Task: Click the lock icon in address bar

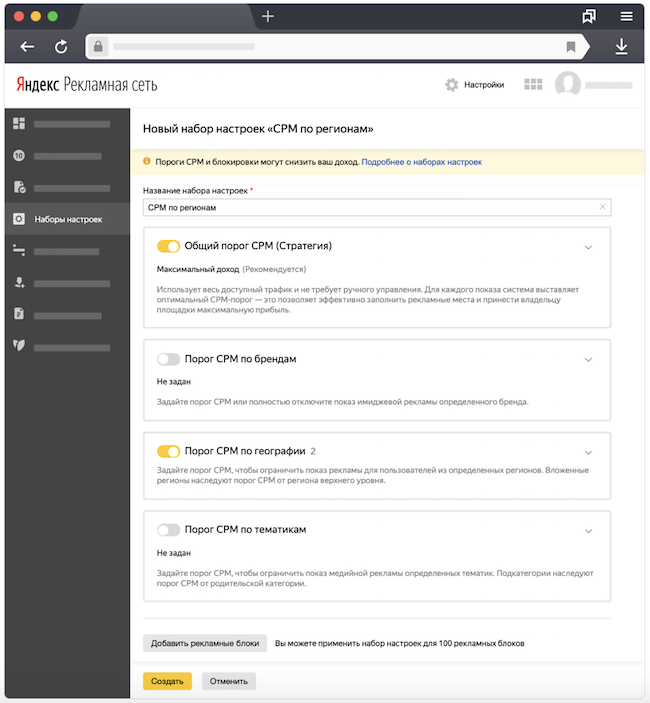Action: [98, 46]
